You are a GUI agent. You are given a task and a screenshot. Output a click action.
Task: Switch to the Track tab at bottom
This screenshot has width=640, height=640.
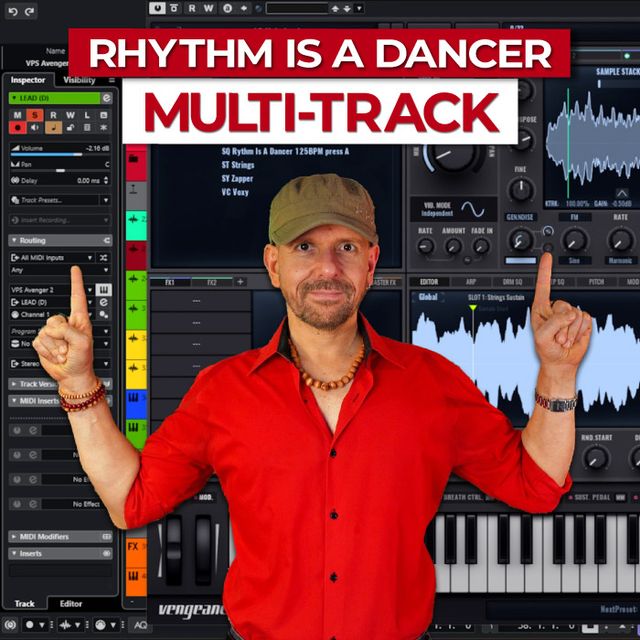(x=24, y=604)
